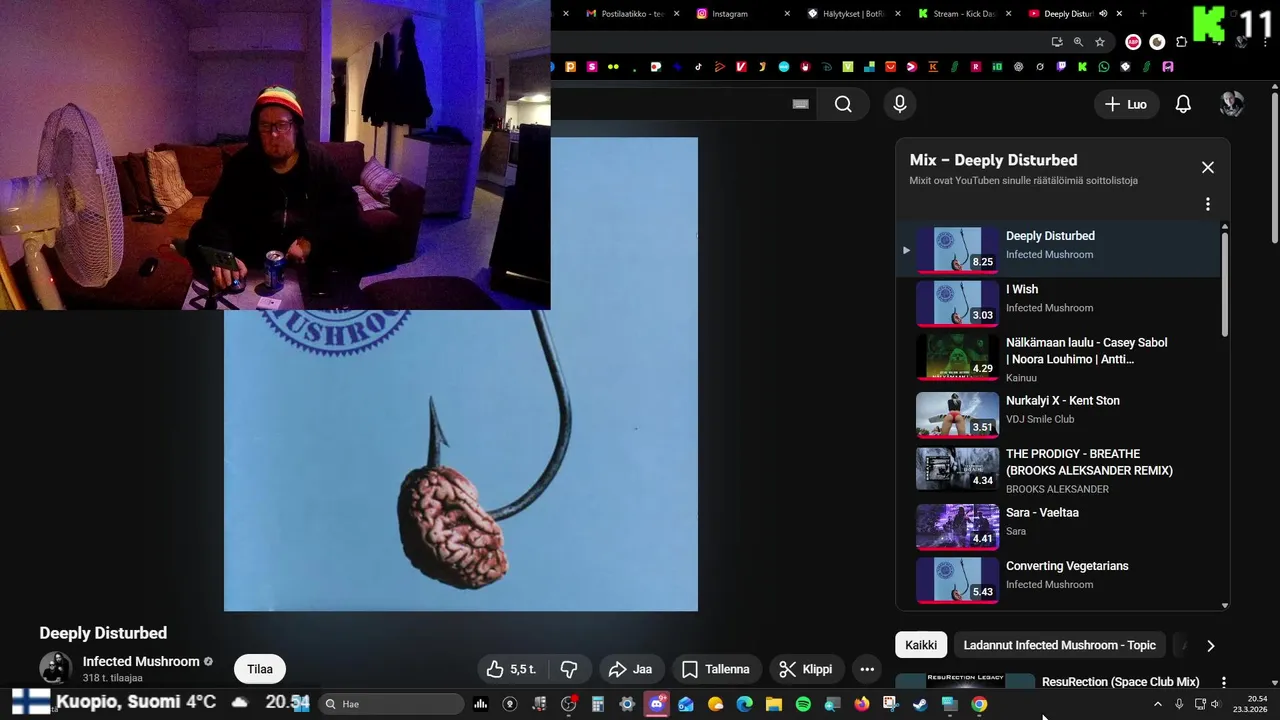Open the WhatsApp bookmark icon

click(1104, 67)
